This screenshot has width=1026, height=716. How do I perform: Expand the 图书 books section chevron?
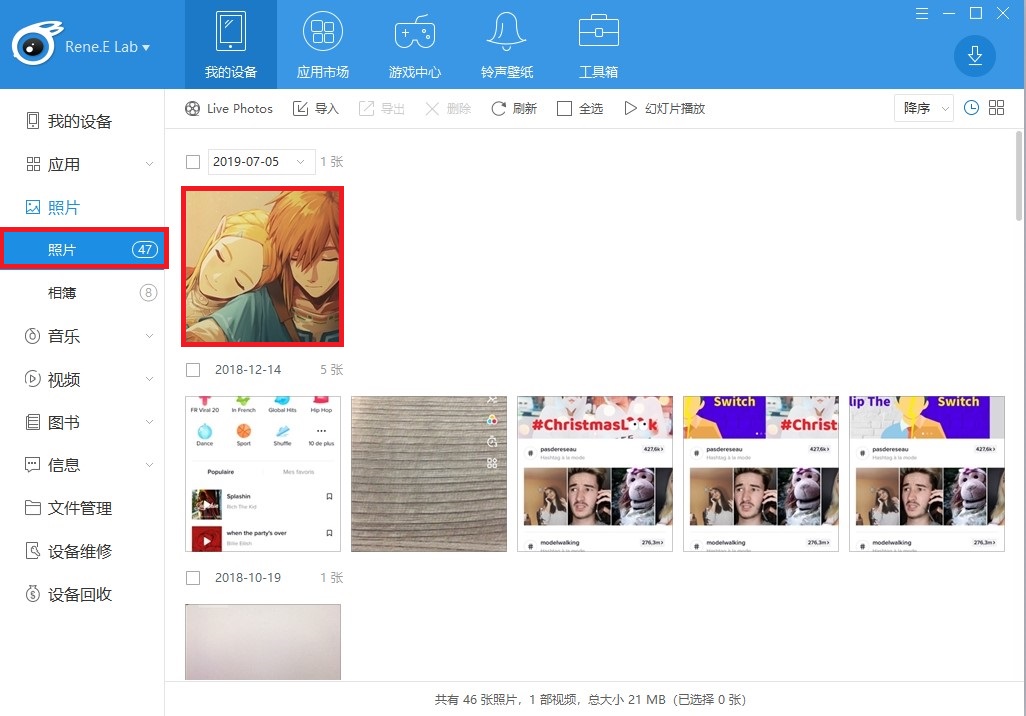[149, 422]
